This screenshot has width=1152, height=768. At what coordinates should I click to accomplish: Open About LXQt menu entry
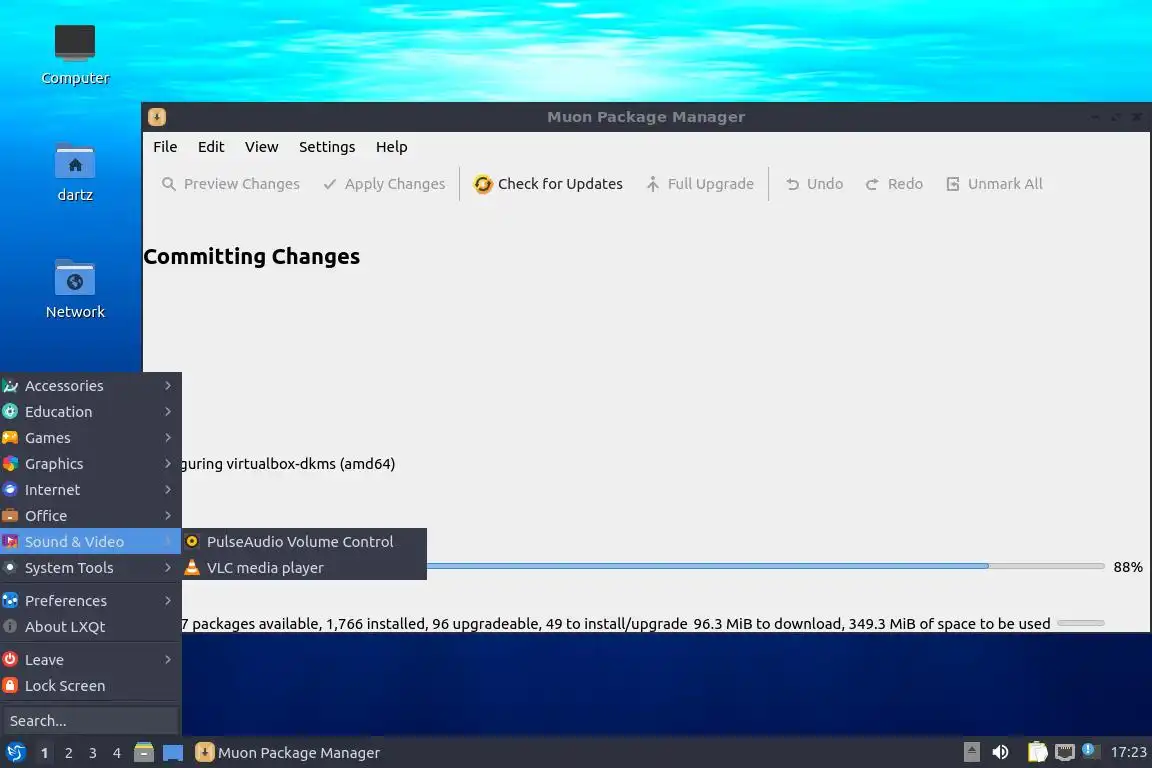[90, 627]
